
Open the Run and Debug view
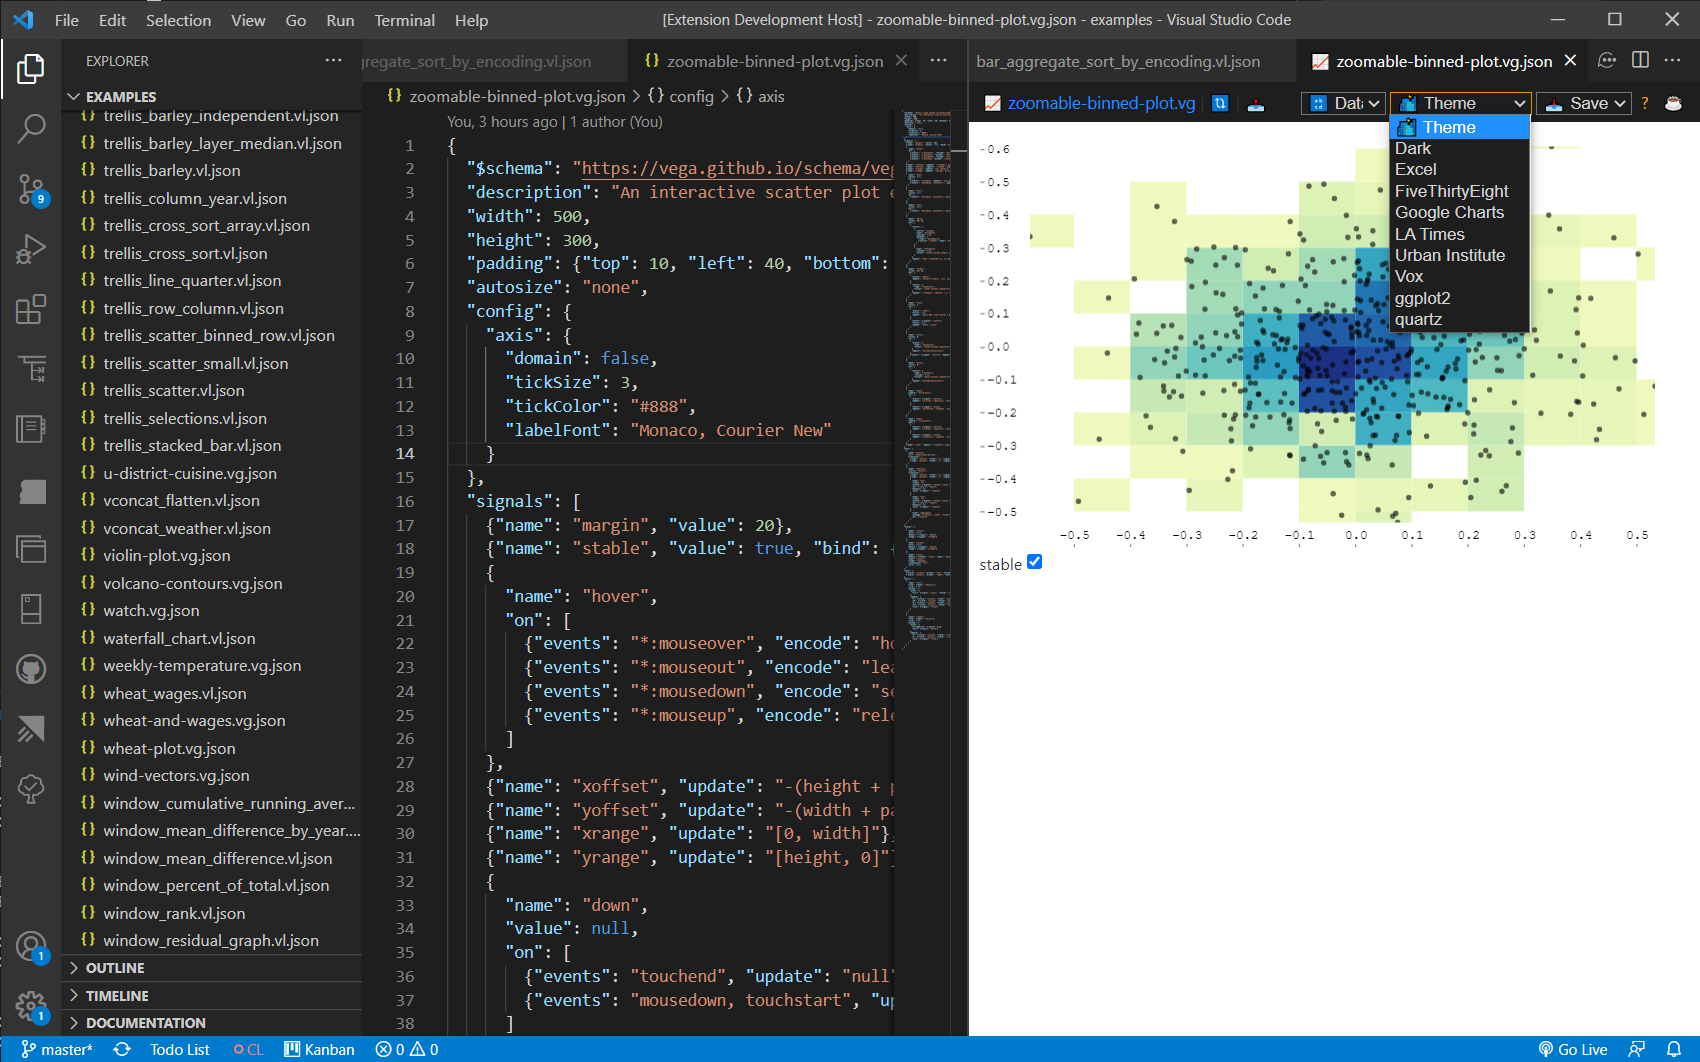tap(30, 249)
